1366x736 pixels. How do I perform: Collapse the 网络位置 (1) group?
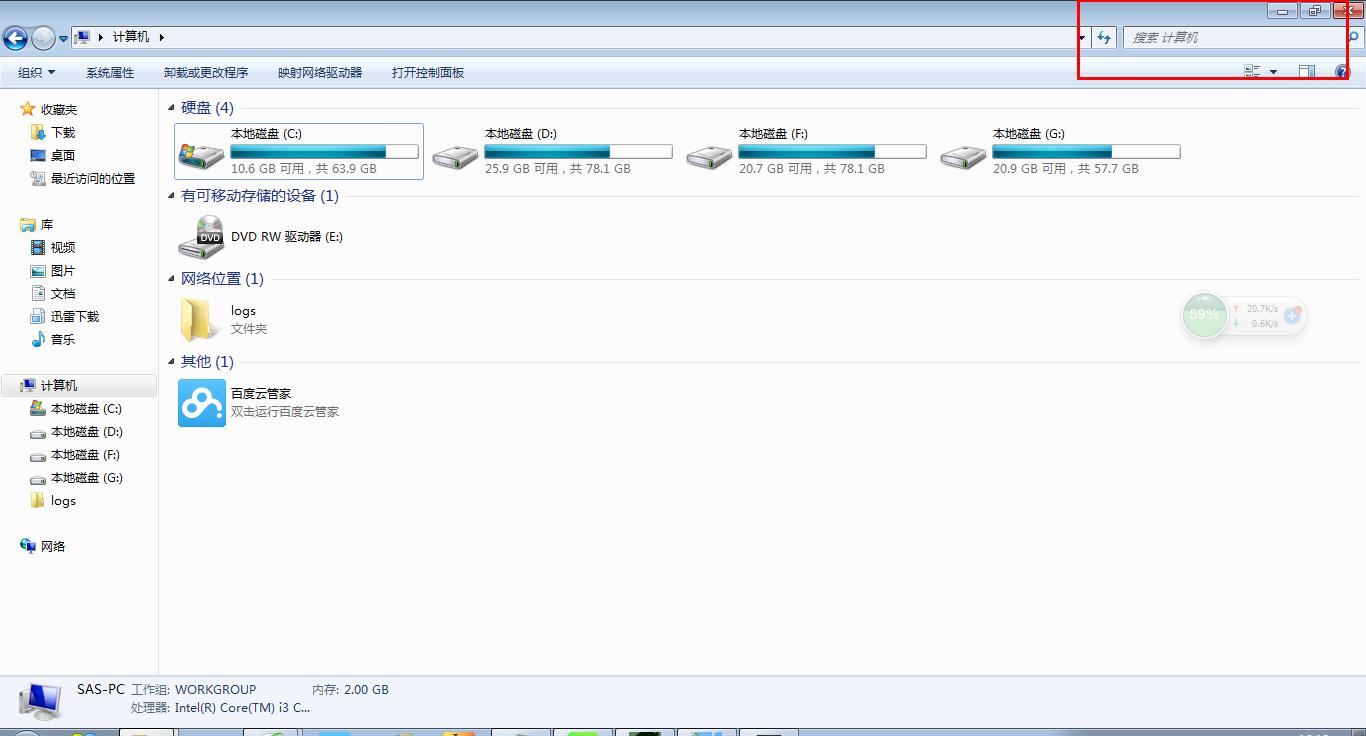(x=172, y=279)
